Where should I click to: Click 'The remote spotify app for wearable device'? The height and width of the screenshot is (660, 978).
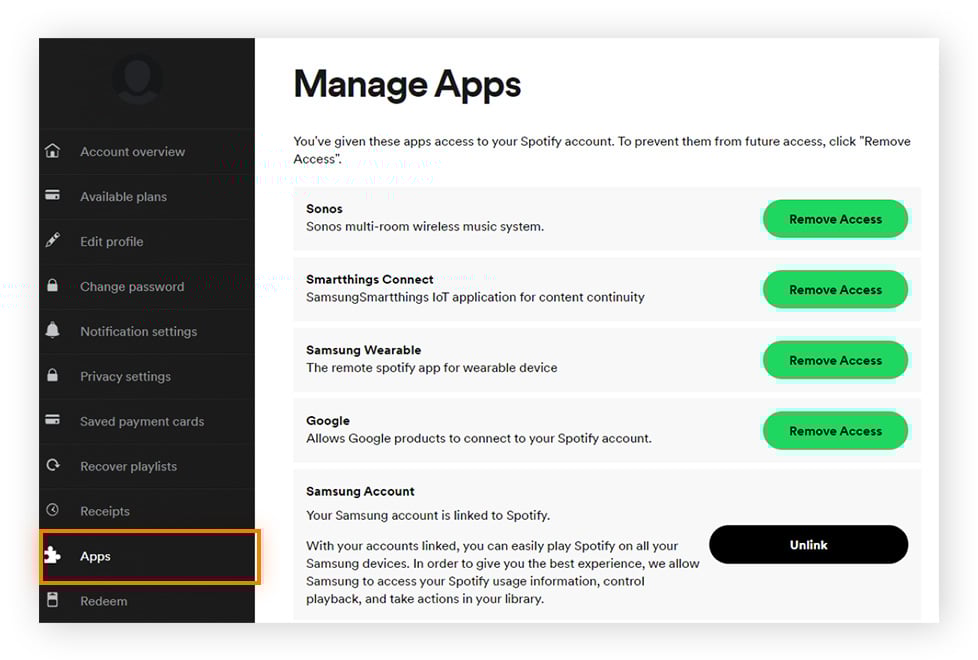coord(432,367)
